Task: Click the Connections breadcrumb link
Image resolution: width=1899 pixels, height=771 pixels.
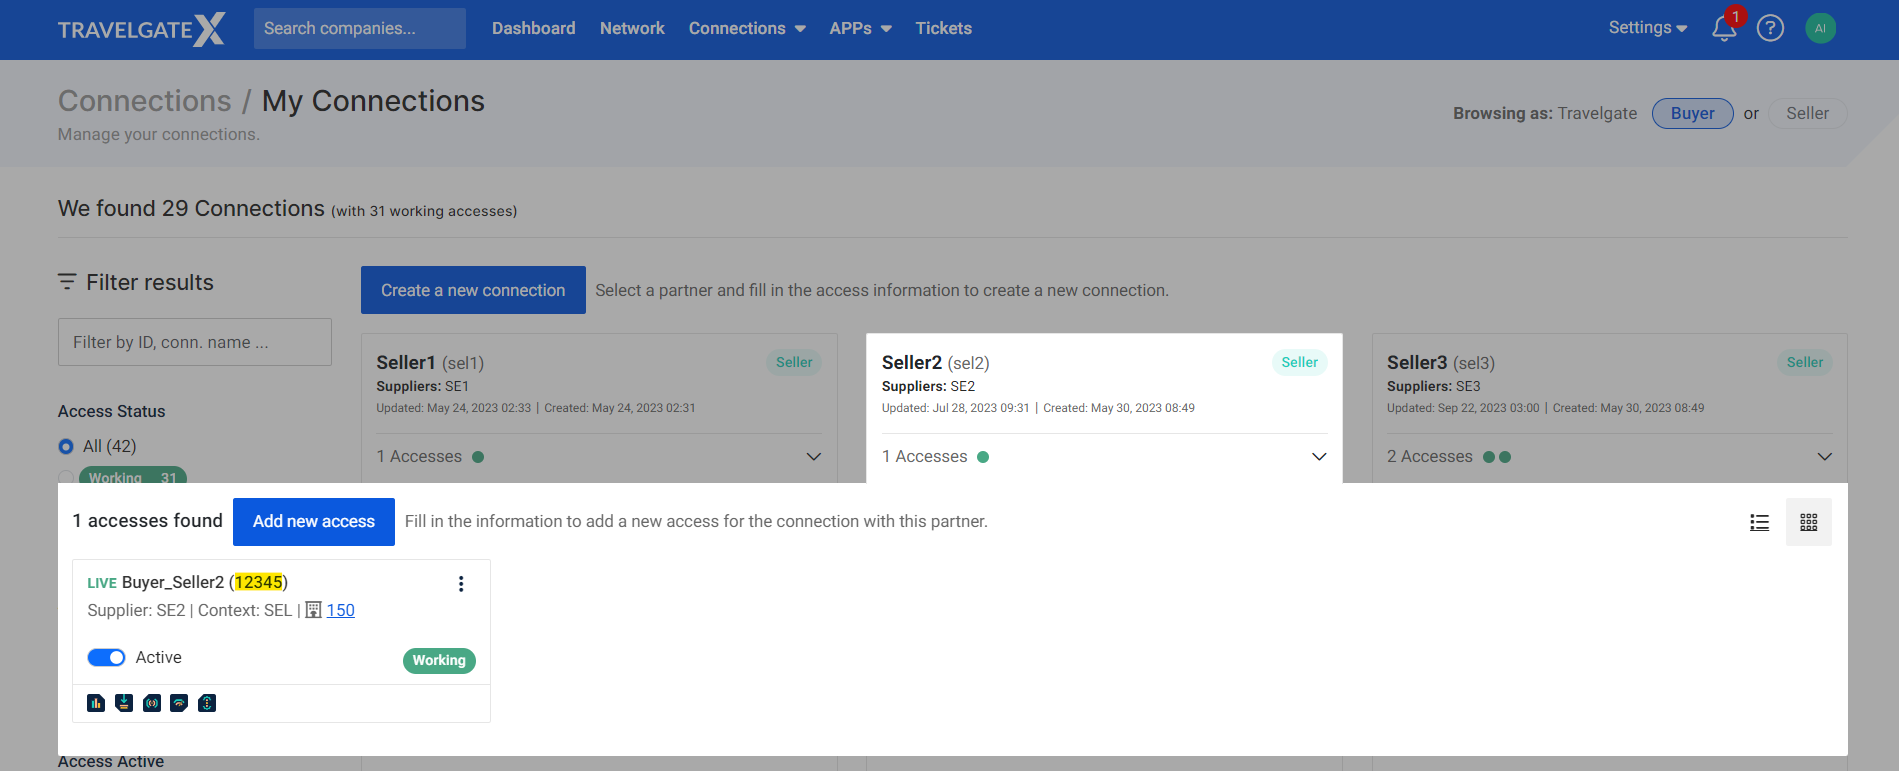Action: point(145,101)
